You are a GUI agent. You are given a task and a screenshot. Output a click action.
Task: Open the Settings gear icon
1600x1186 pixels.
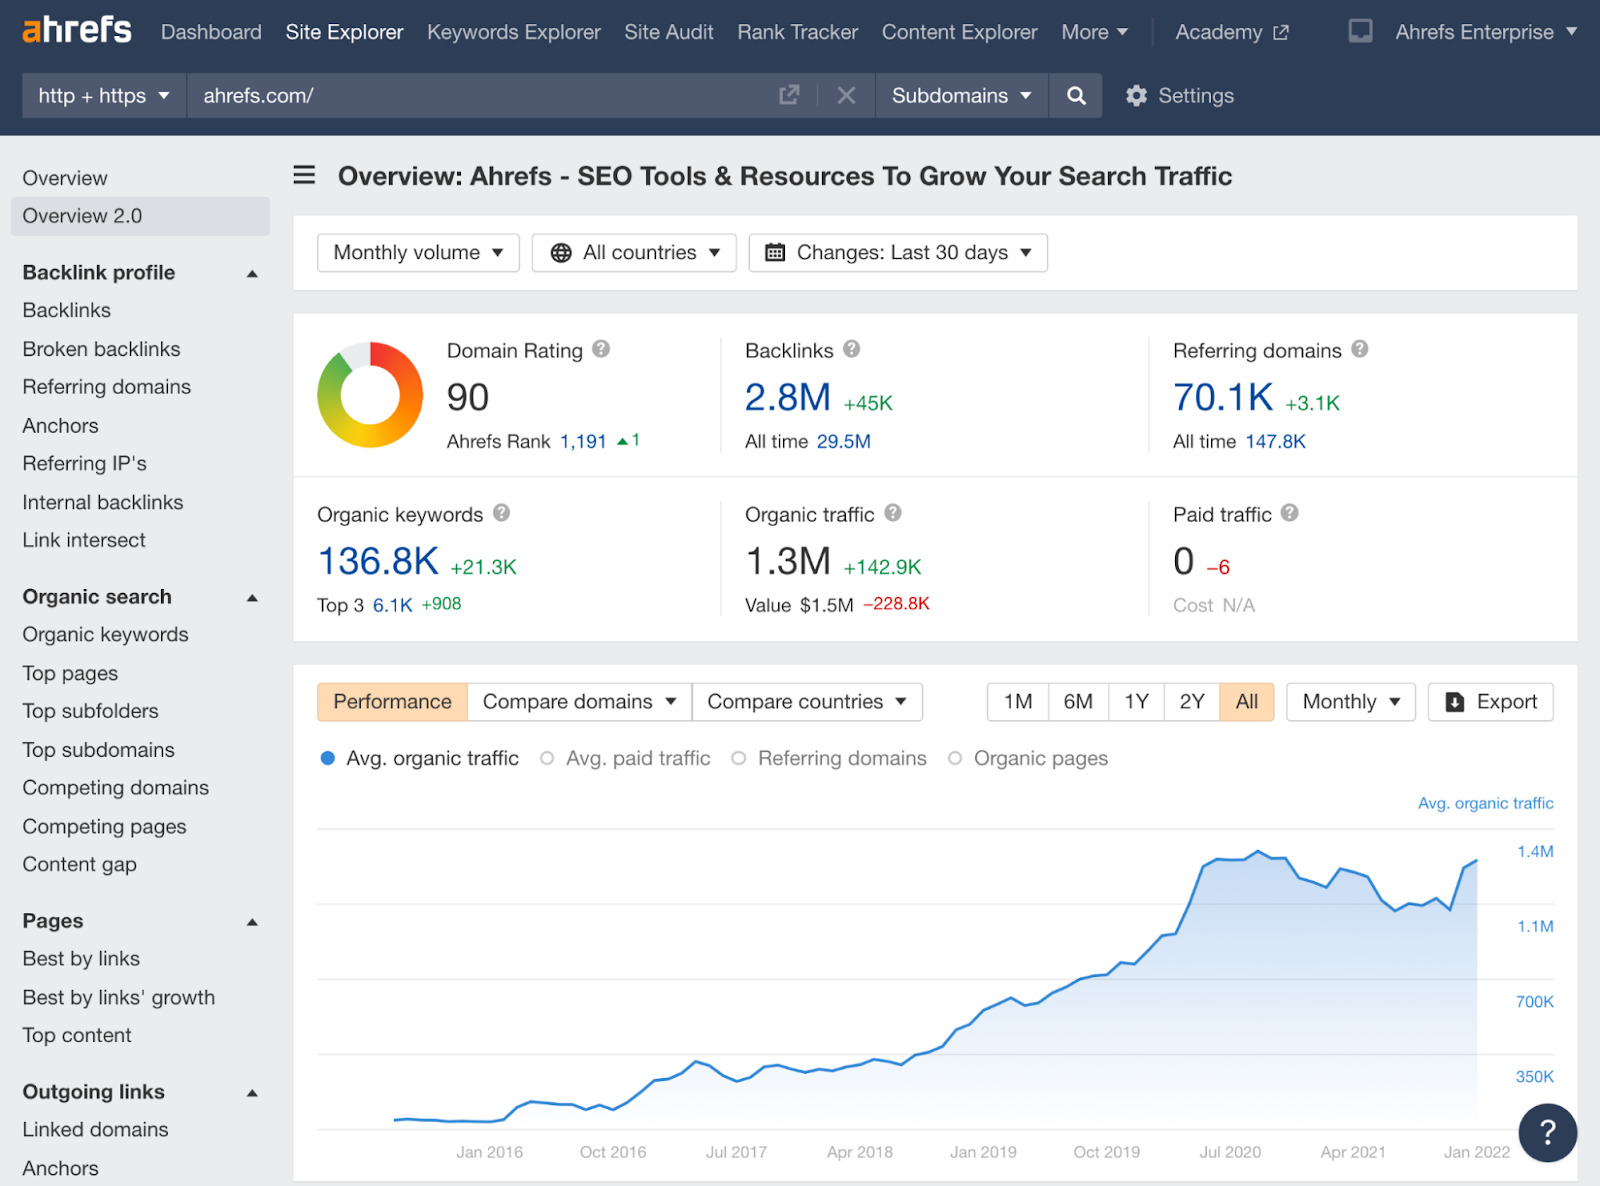(1136, 96)
